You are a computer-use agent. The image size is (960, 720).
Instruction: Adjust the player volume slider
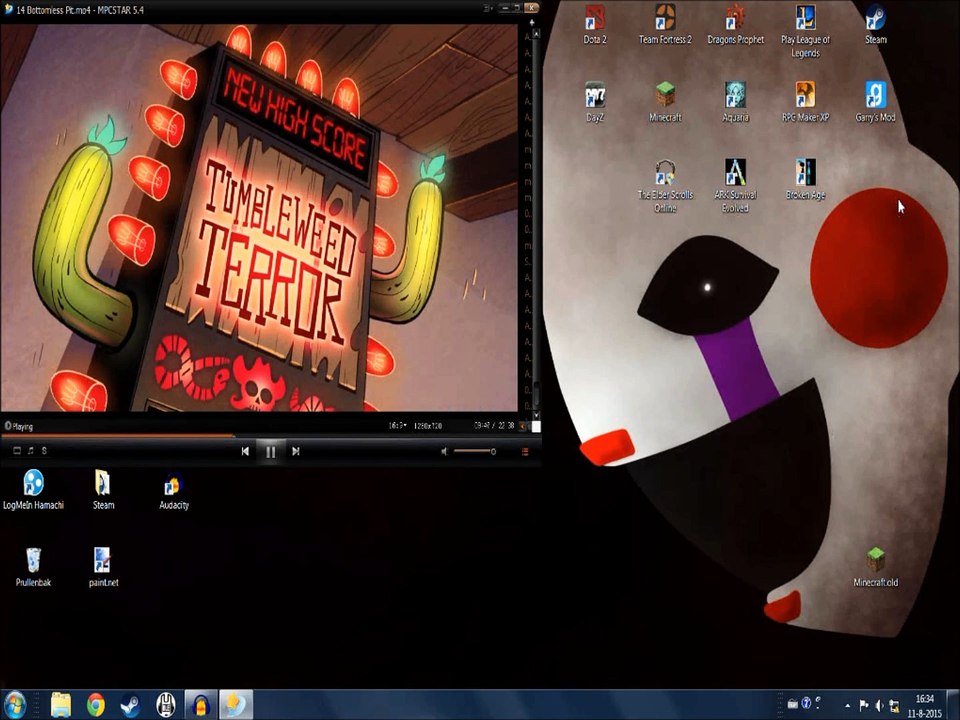(x=475, y=451)
